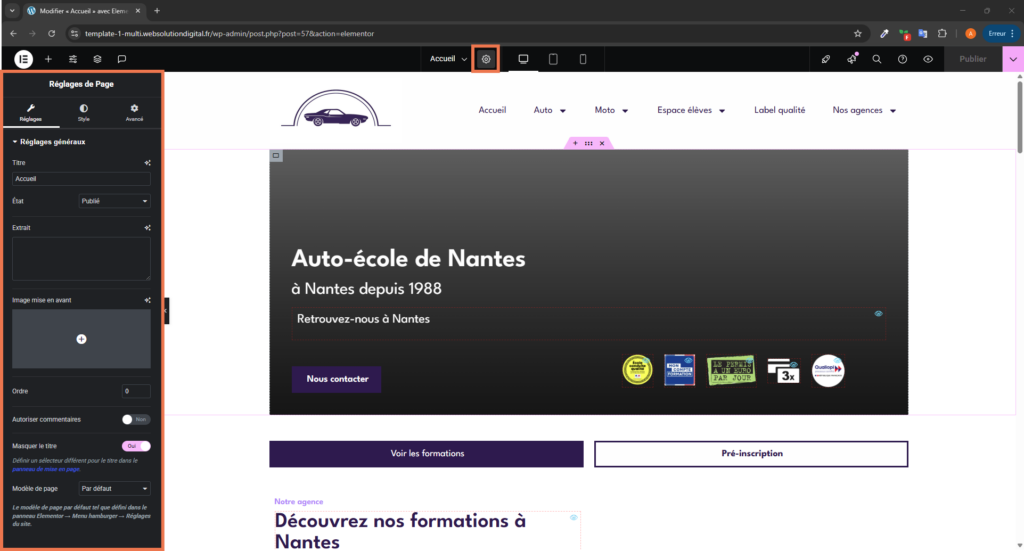The width and height of the screenshot is (1024, 551).
Task: Switch to the Style tab
Action: point(83,112)
